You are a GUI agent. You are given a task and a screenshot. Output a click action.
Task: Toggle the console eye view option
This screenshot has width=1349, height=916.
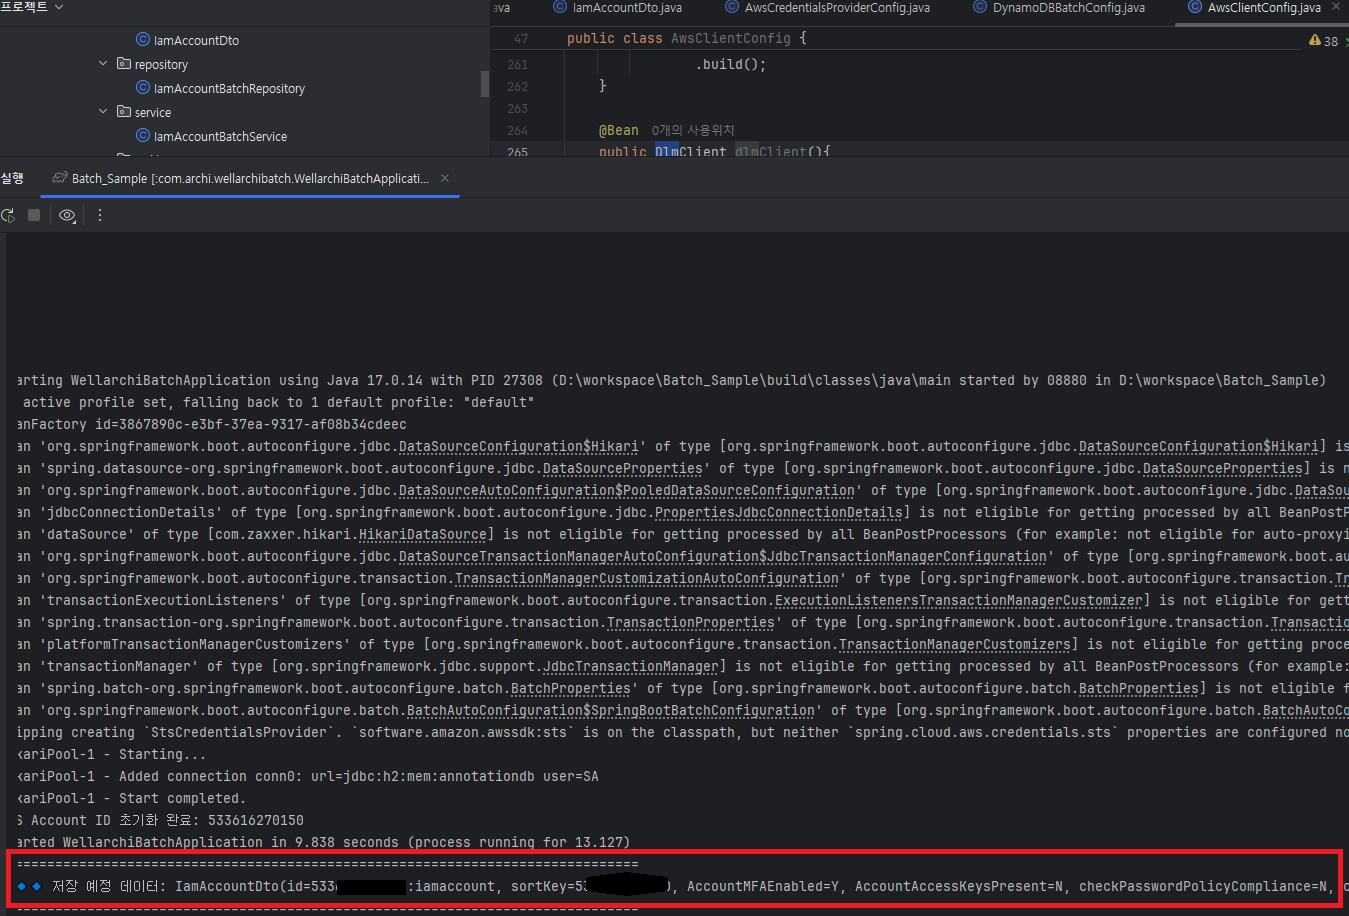67,215
